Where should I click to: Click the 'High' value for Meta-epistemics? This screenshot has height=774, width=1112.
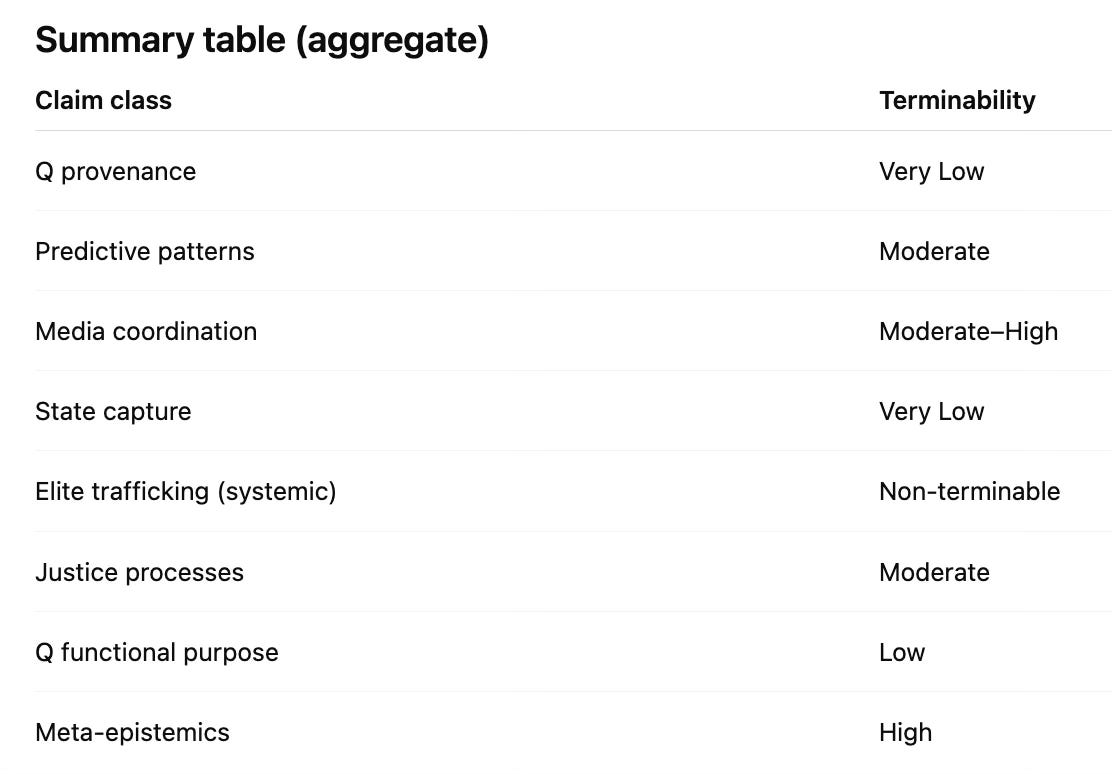(x=905, y=732)
